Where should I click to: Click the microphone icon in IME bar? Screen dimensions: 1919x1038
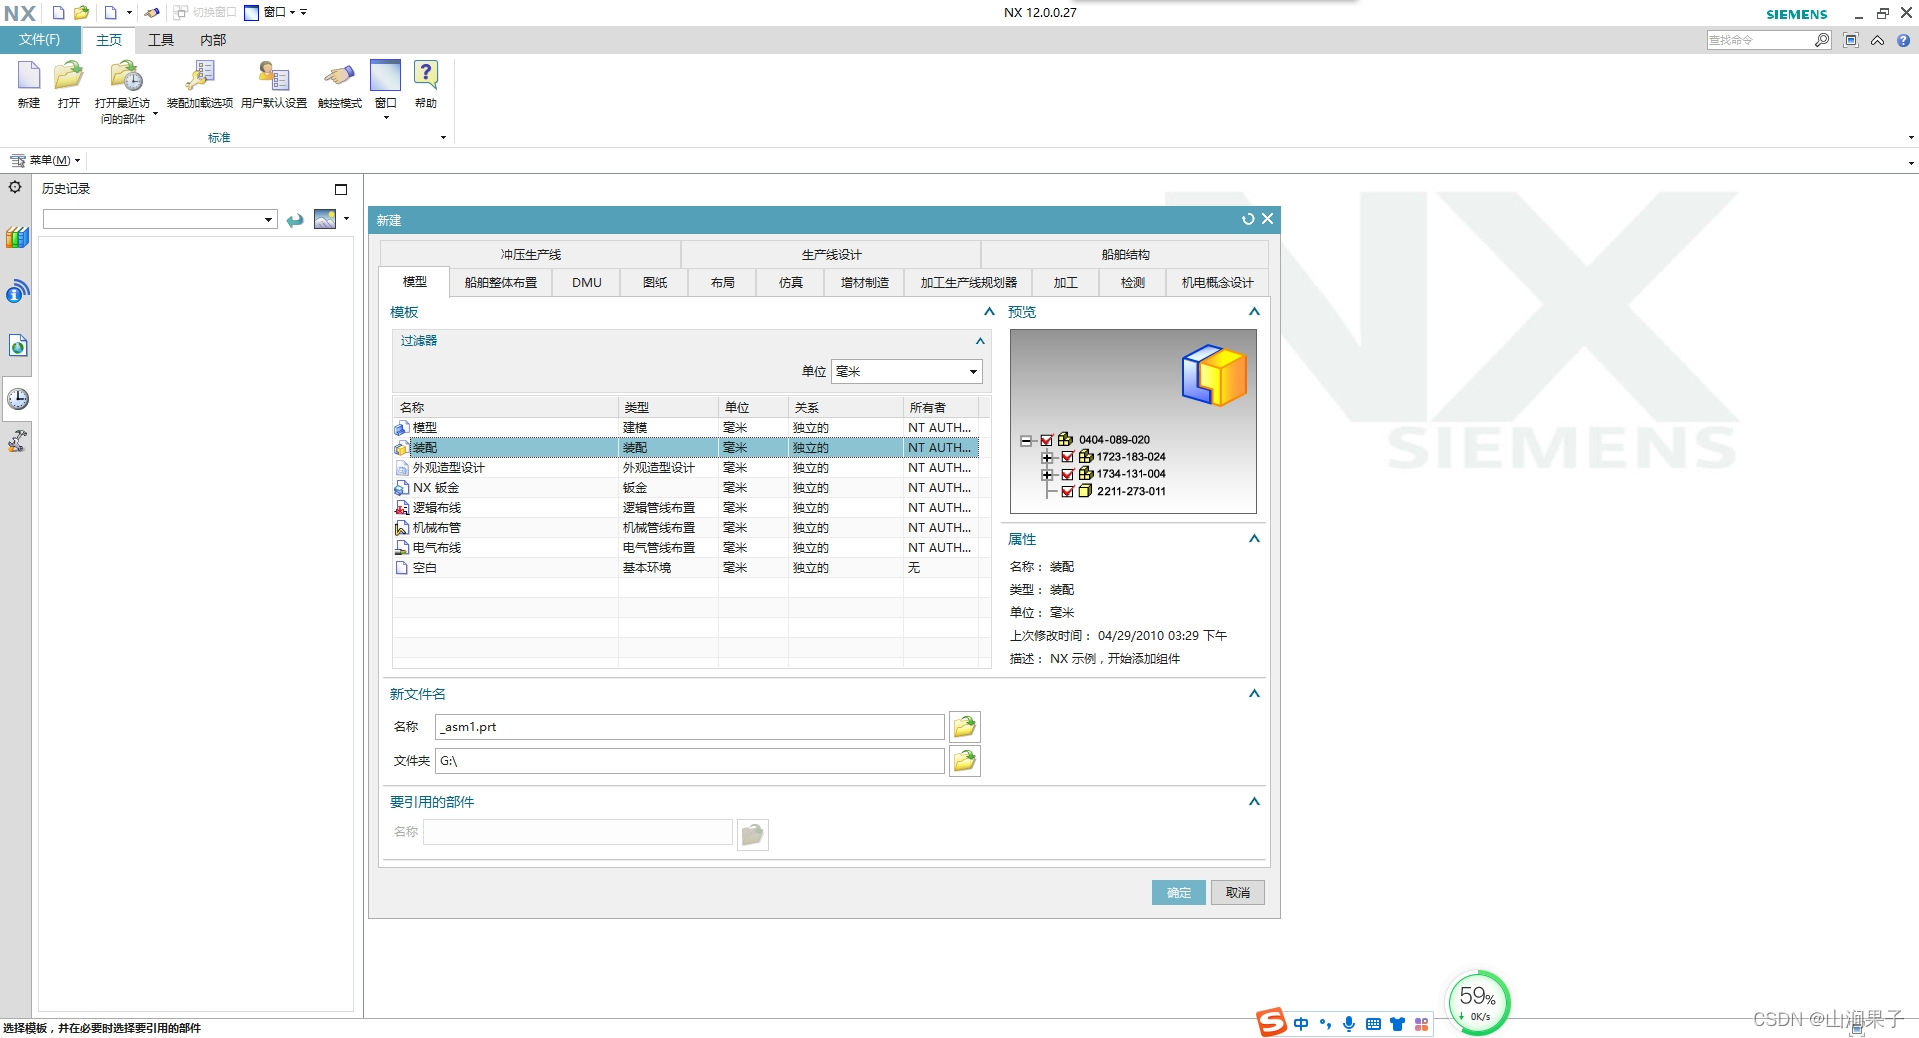[x=1349, y=1023]
